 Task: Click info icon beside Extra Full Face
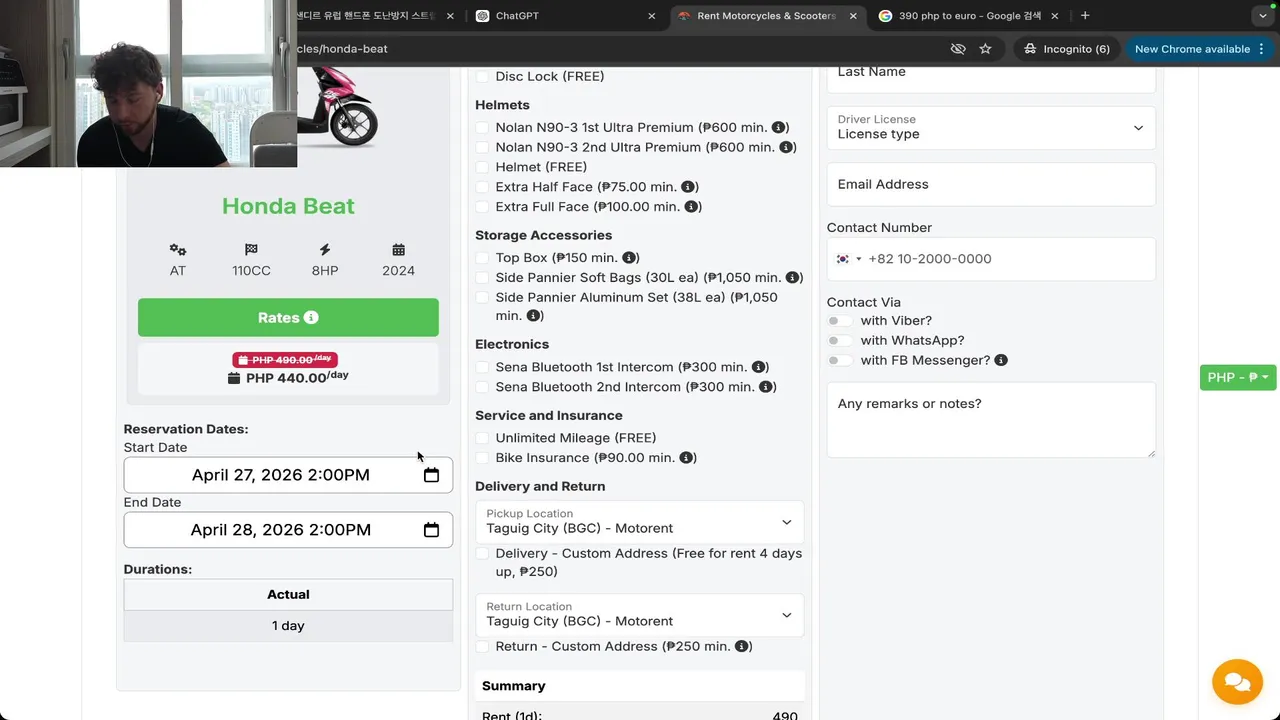click(x=691, y=207)
